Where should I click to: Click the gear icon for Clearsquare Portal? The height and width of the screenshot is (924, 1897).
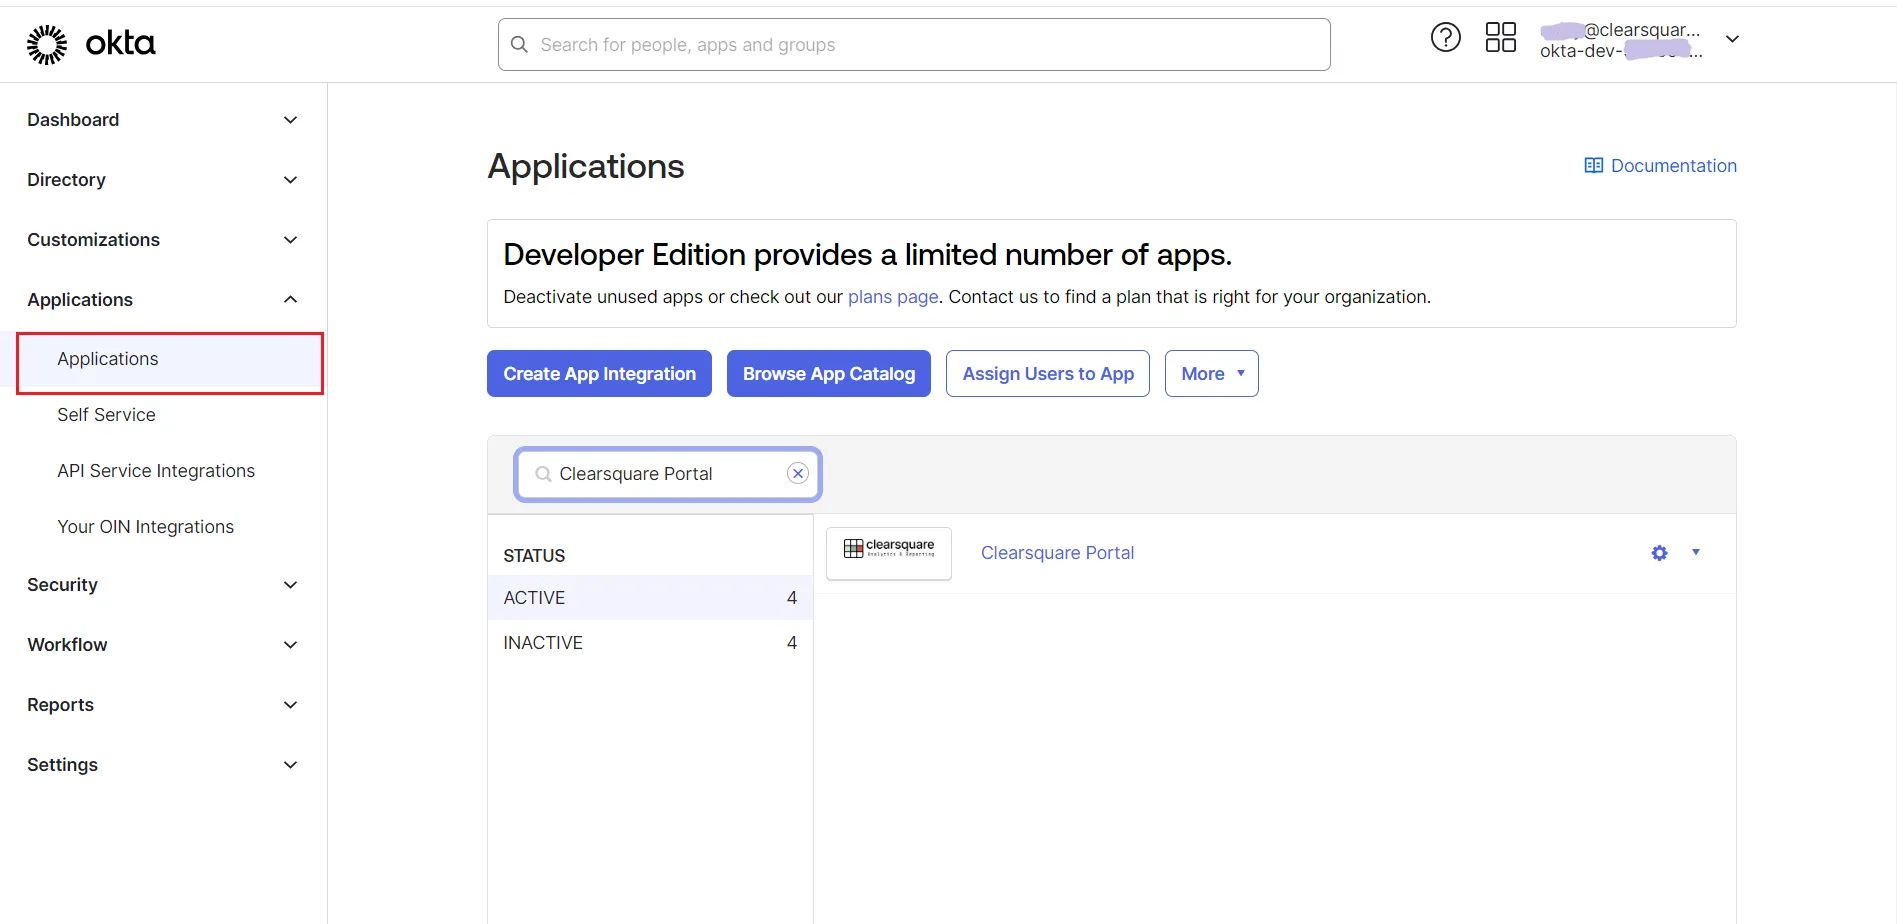[x=1659, y=553]
